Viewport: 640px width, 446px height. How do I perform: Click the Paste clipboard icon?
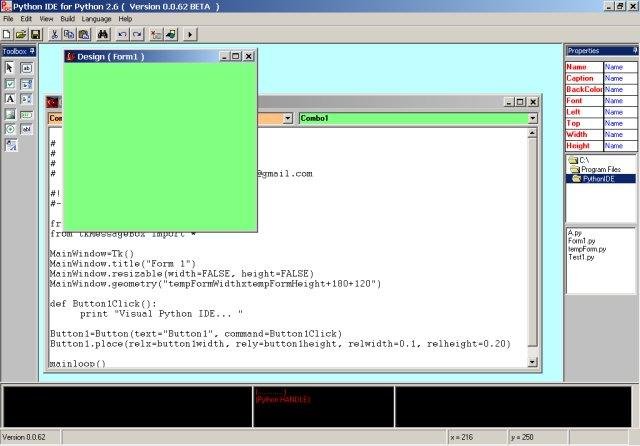(x=84, y=34)
